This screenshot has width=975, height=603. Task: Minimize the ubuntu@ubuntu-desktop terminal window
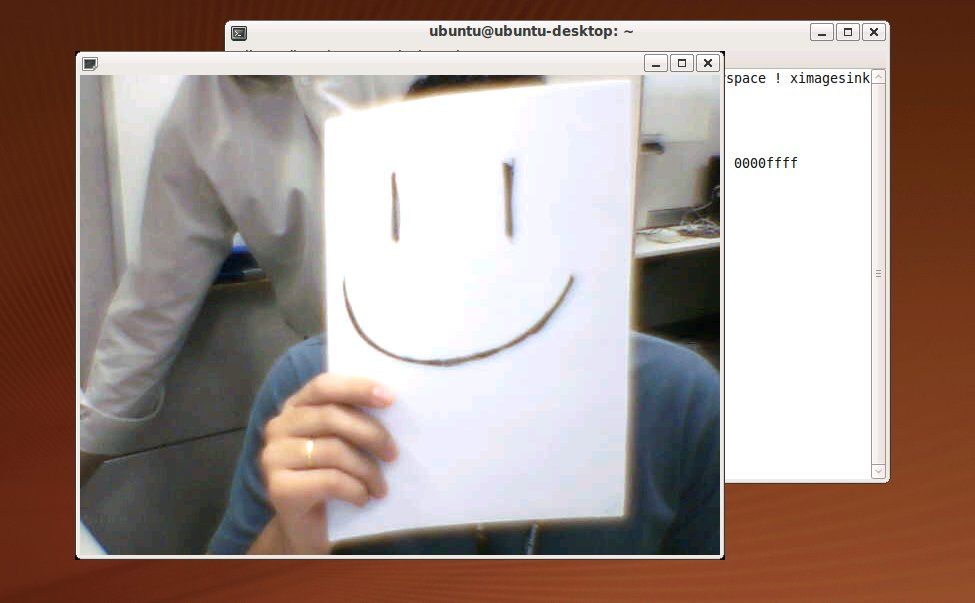pyautogui.click(x=821, y=32)
